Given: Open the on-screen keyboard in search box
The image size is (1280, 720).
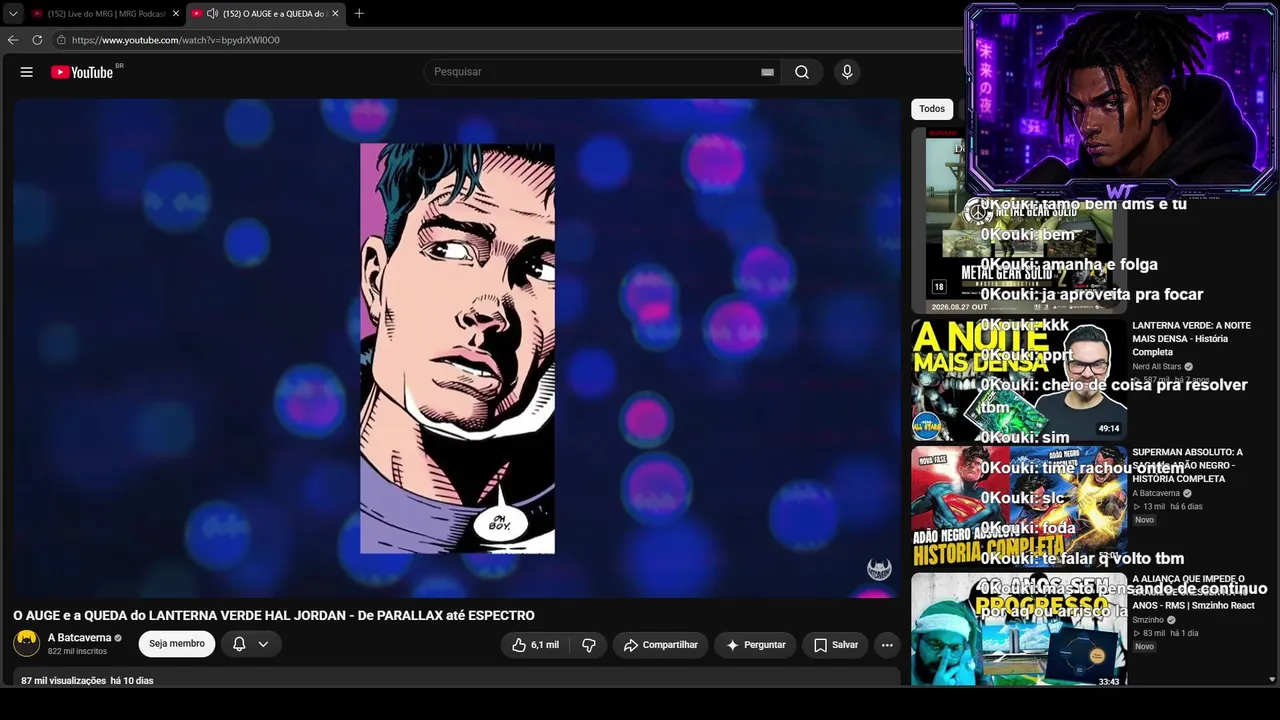Looking at the screenshot, I should pyautogui.click(x=767, y=72).
